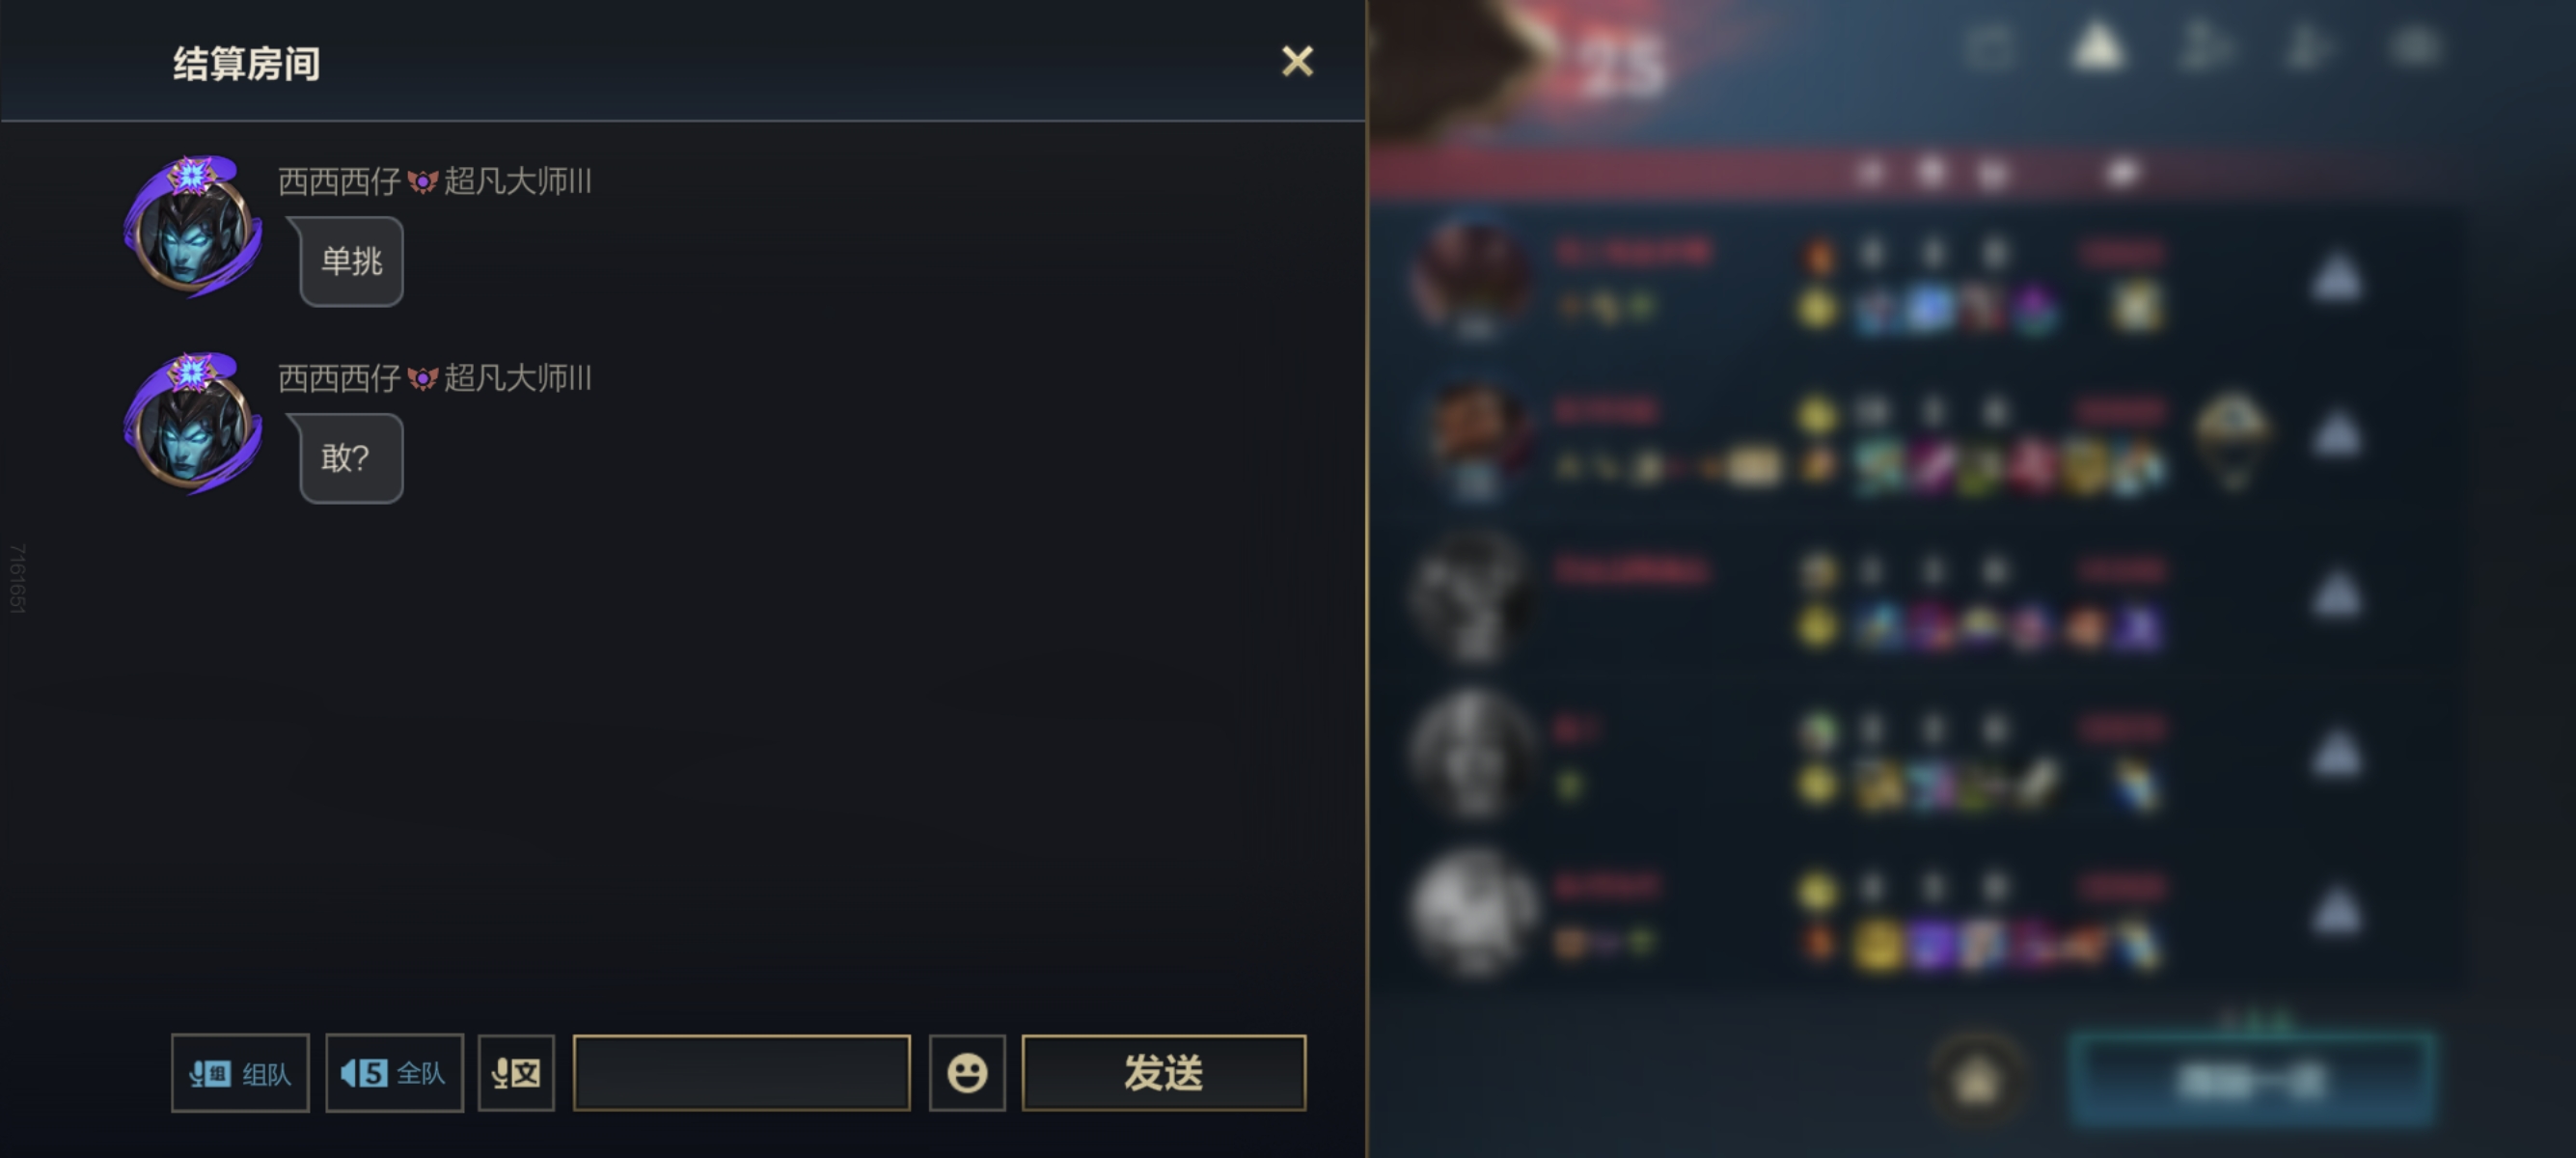The width and height of the screenshot is (2576, 1158).
Task: Select the 敢? chat bubble
Action: (x=351, y=459)
